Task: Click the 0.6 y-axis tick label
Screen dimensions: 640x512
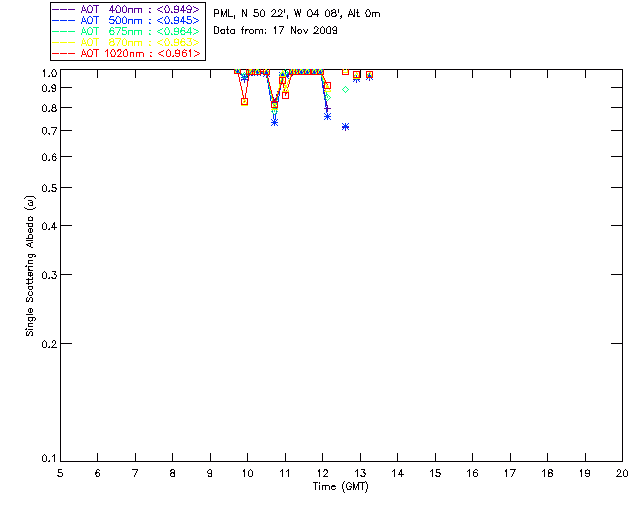Action: tap(49, 157)
